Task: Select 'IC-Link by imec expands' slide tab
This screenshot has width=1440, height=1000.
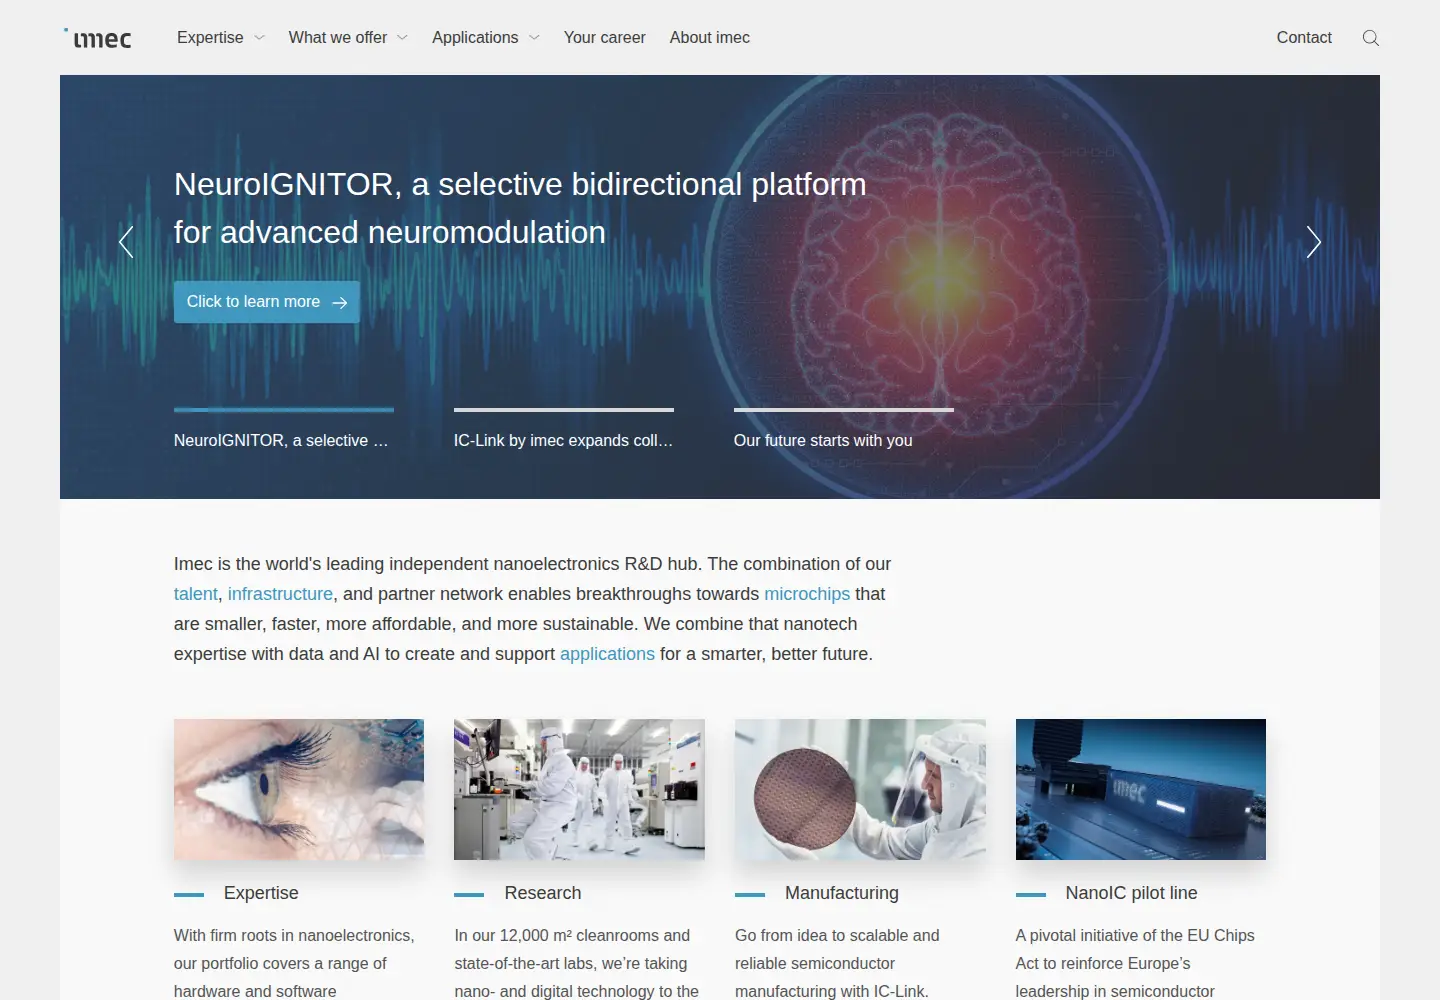Action: tap(564, 430)
